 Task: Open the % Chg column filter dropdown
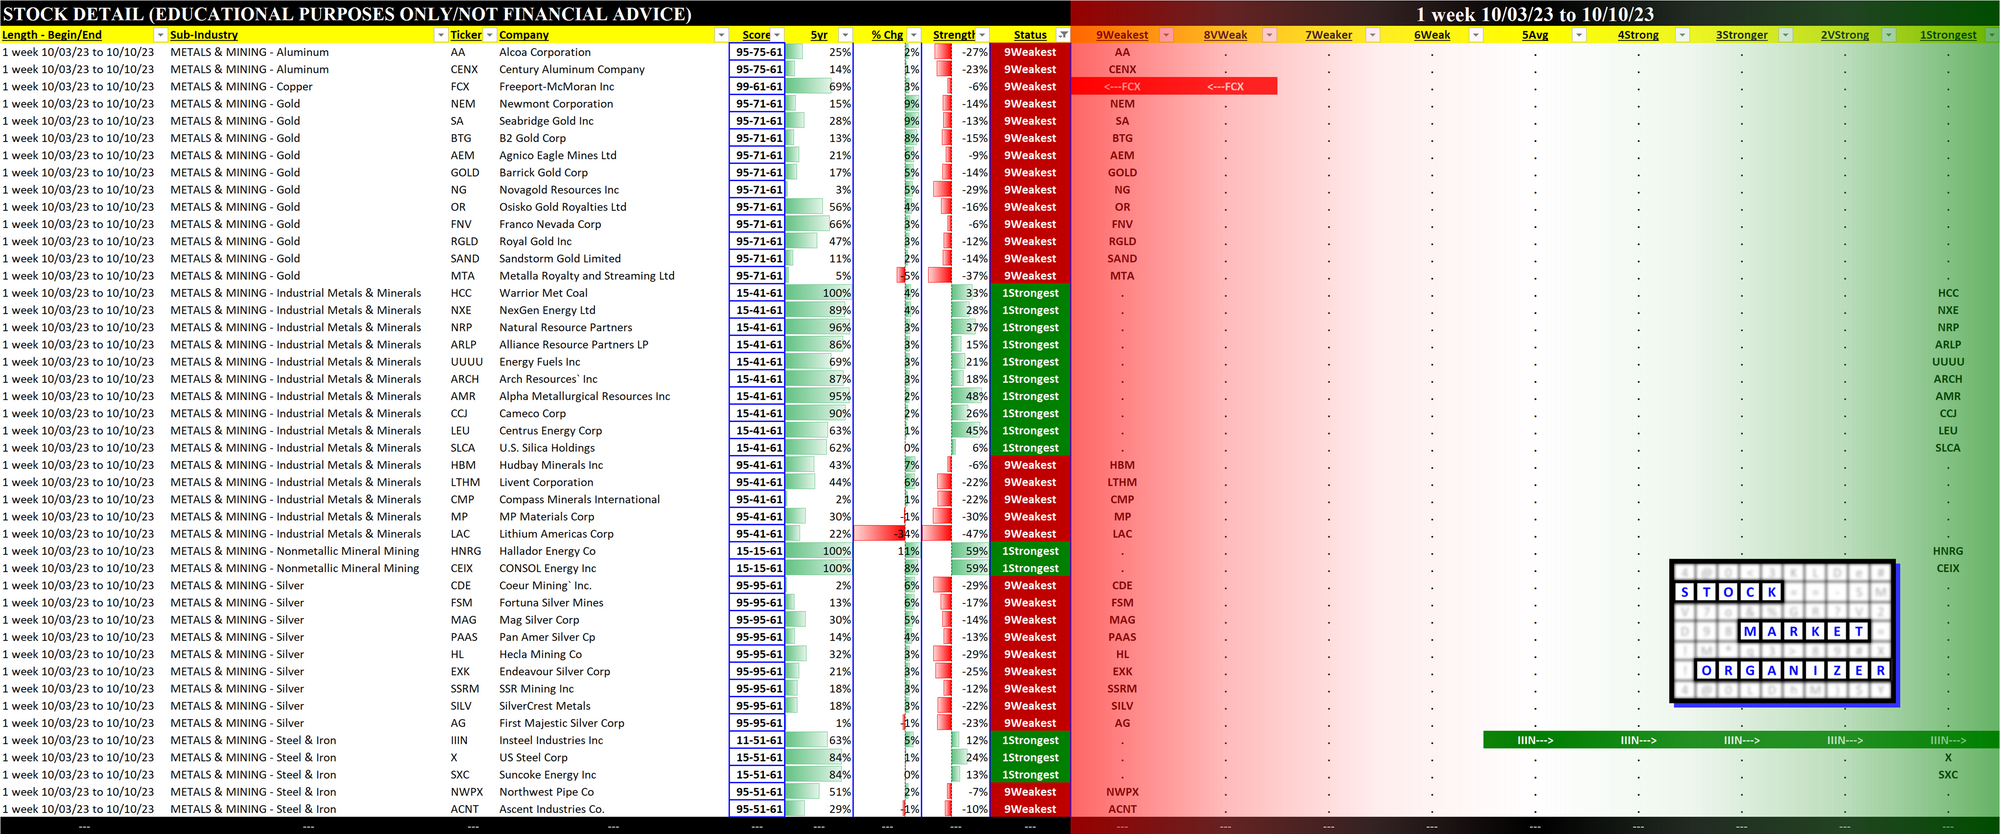tap(914, 35)
